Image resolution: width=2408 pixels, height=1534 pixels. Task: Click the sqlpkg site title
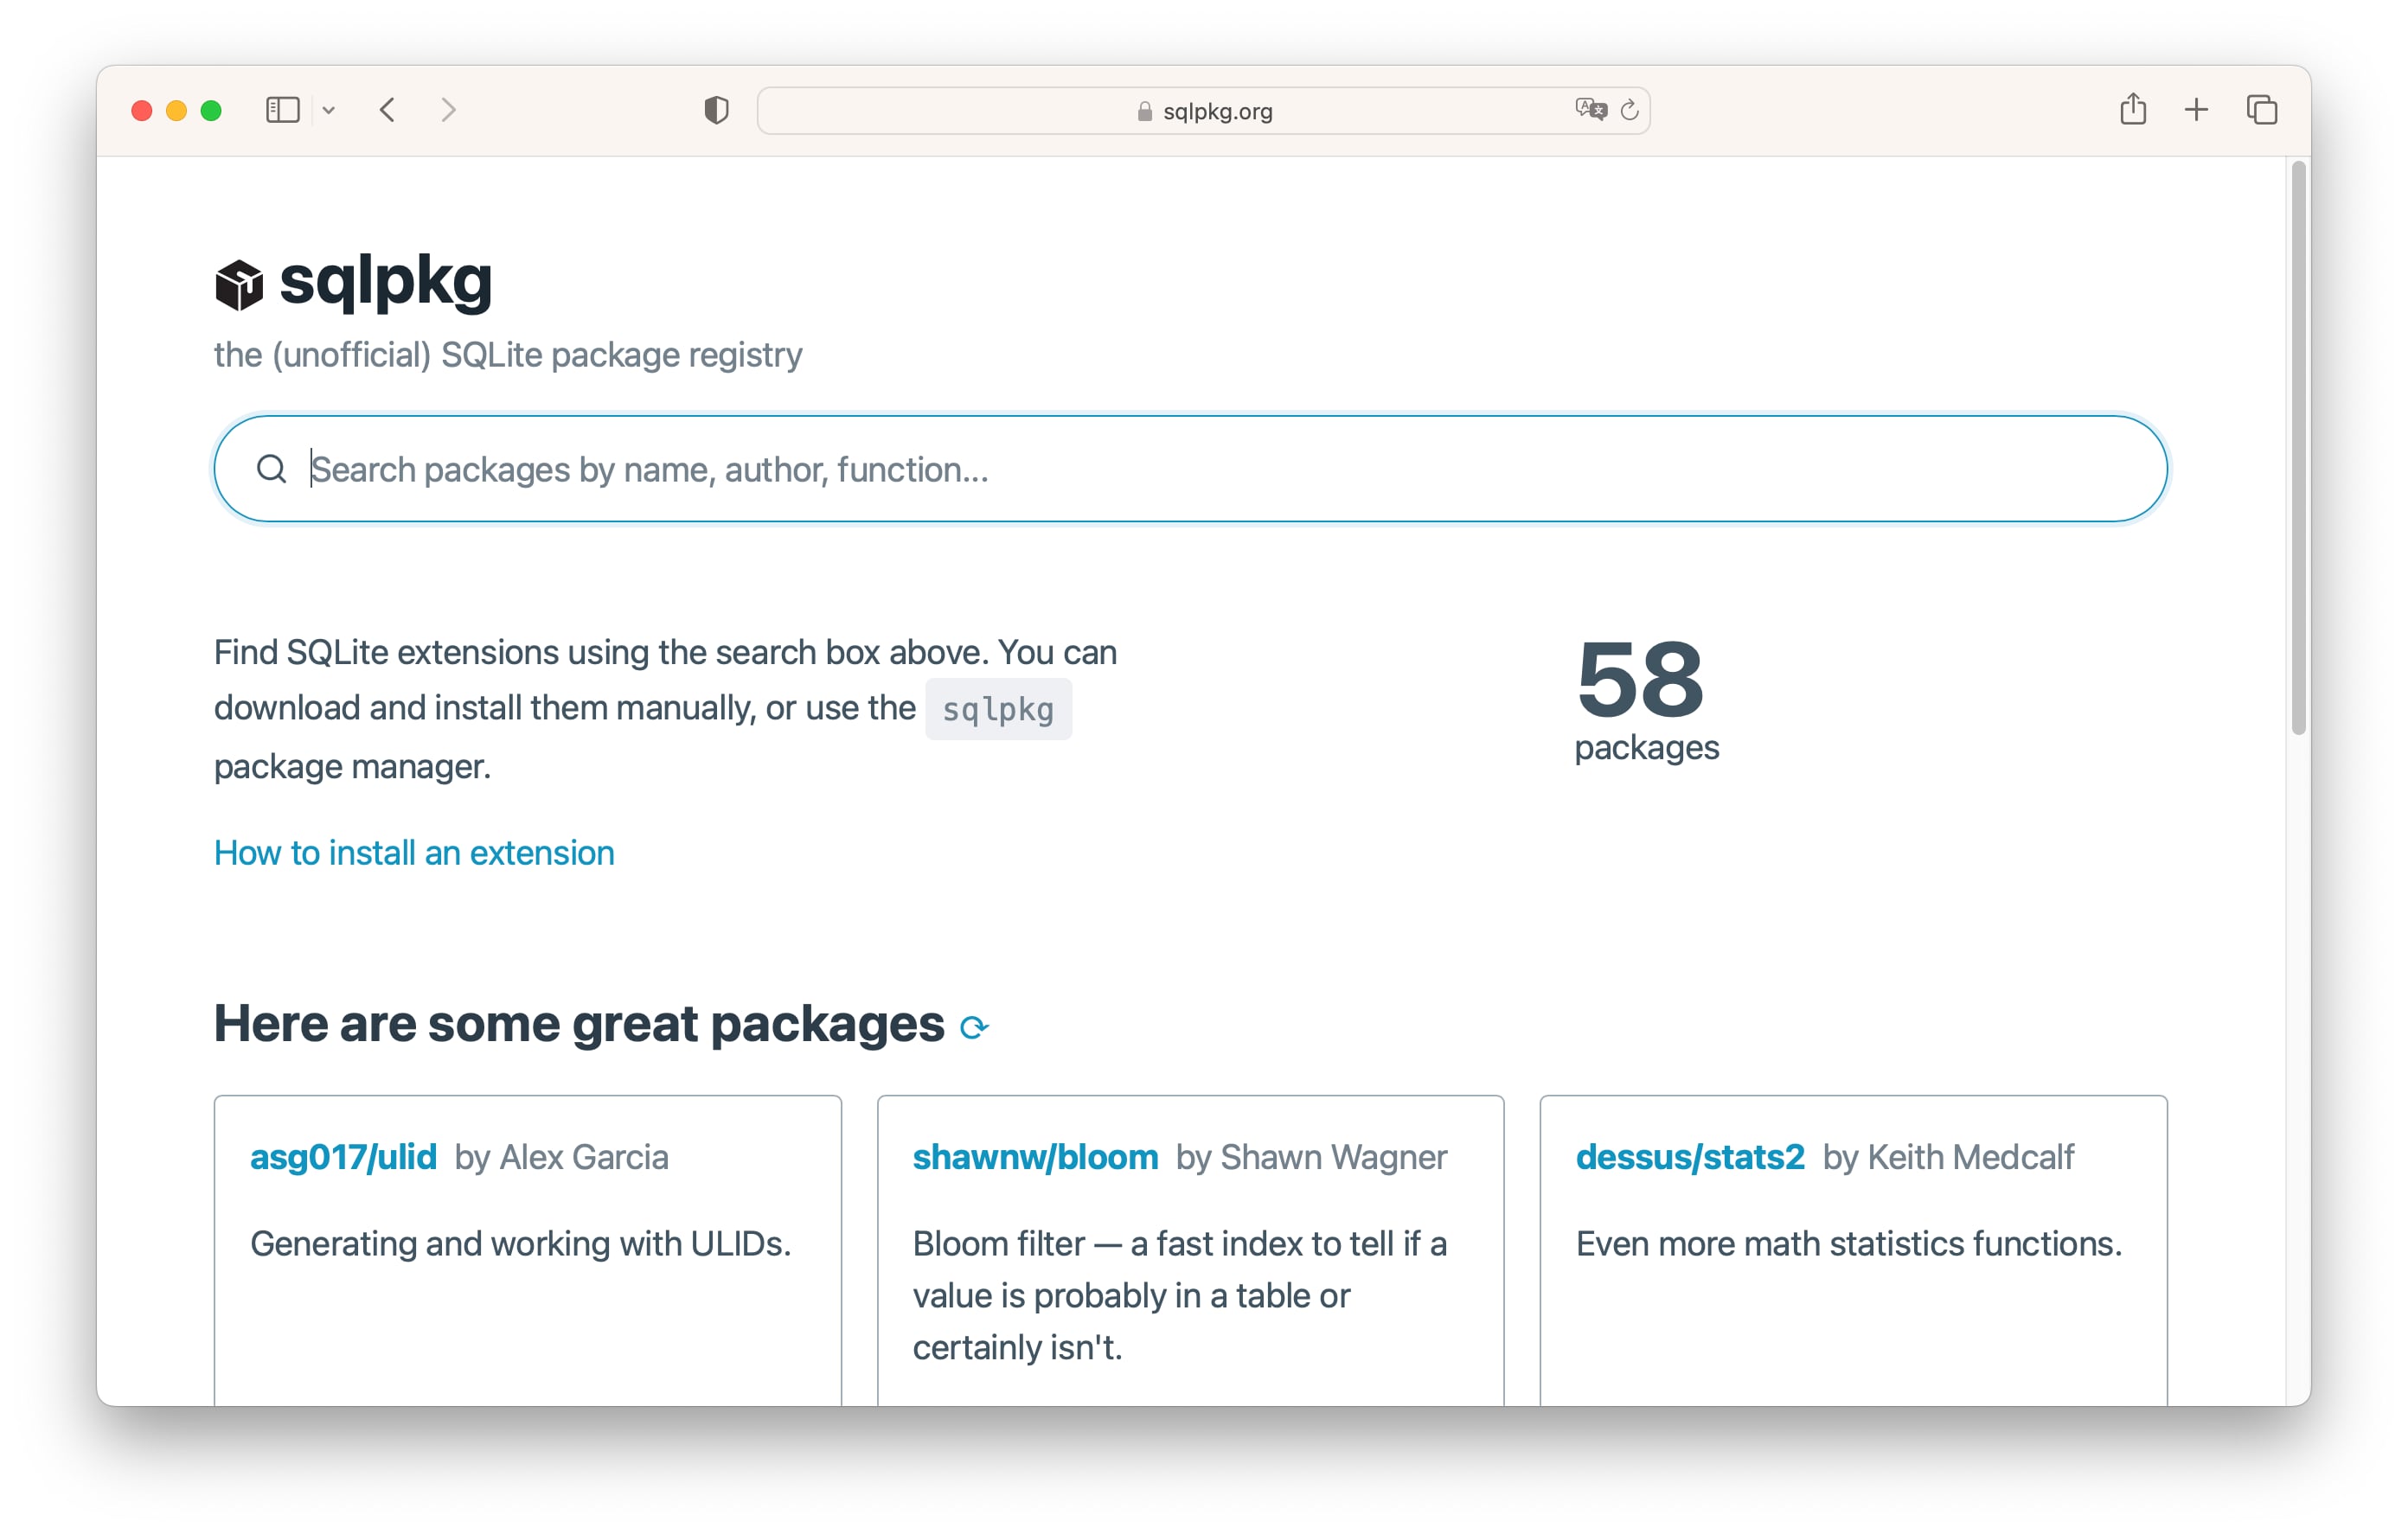[x=385, y=281]
